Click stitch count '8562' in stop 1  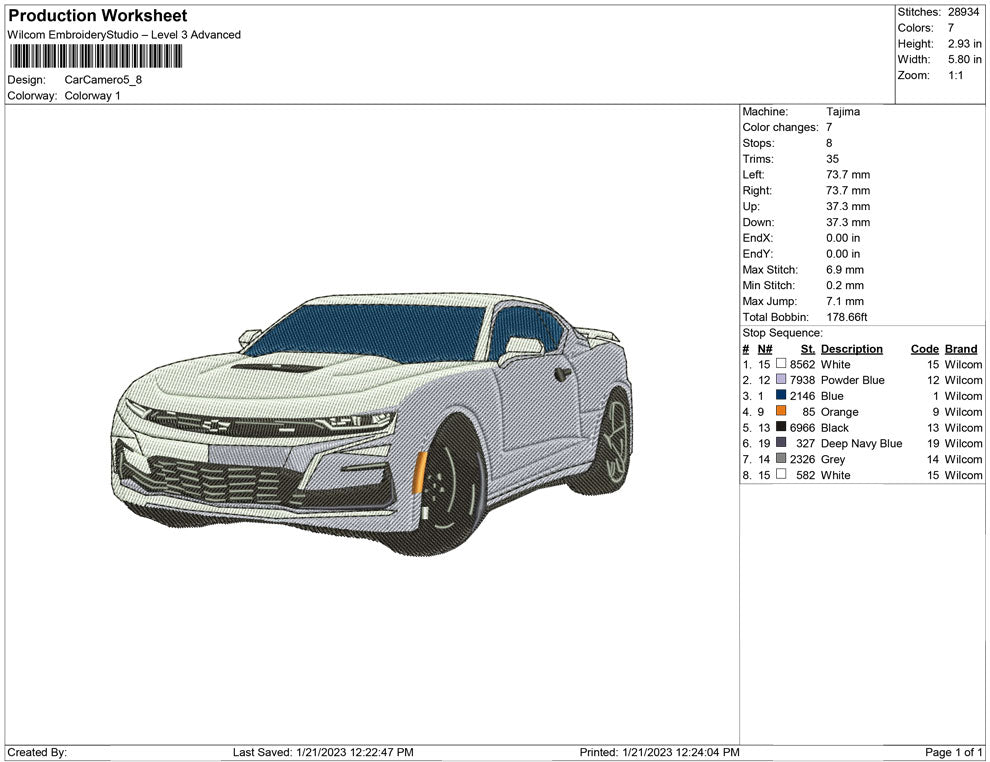[x=802, y=364]
